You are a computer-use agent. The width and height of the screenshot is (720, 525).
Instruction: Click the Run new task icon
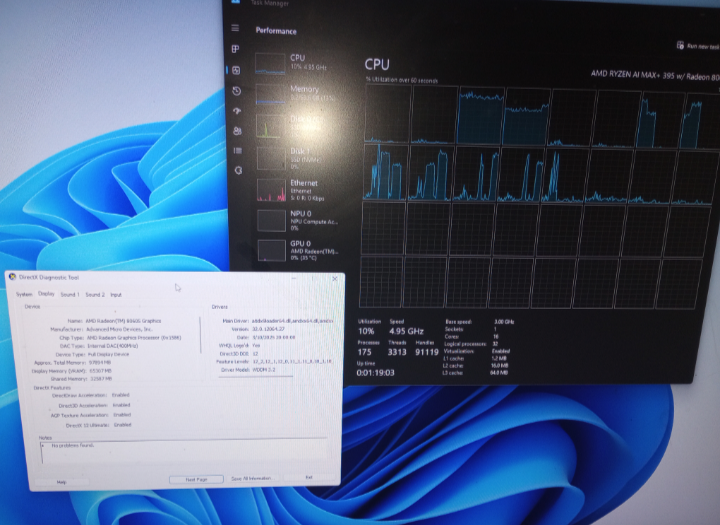(x=681, y=45)
